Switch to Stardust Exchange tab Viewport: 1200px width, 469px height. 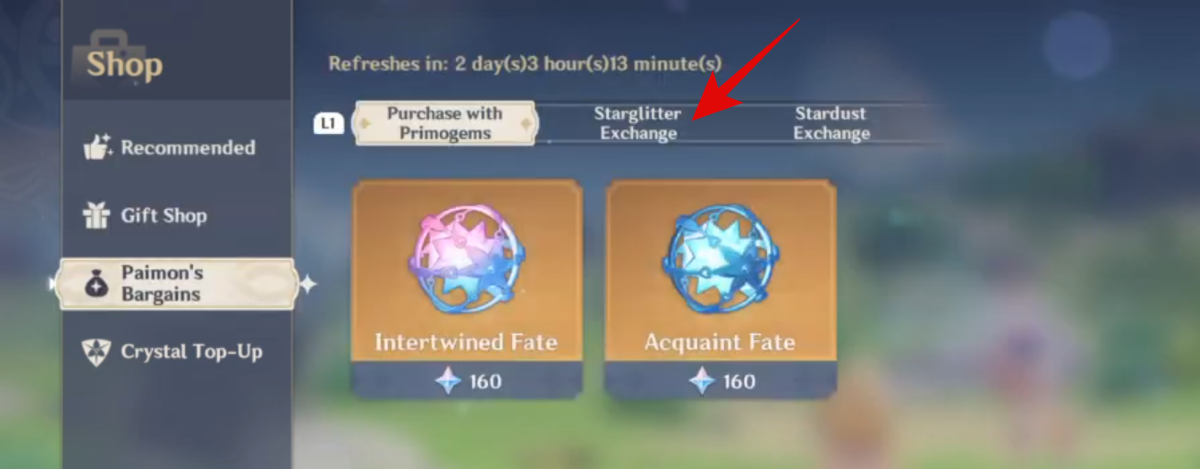(831, 124)
